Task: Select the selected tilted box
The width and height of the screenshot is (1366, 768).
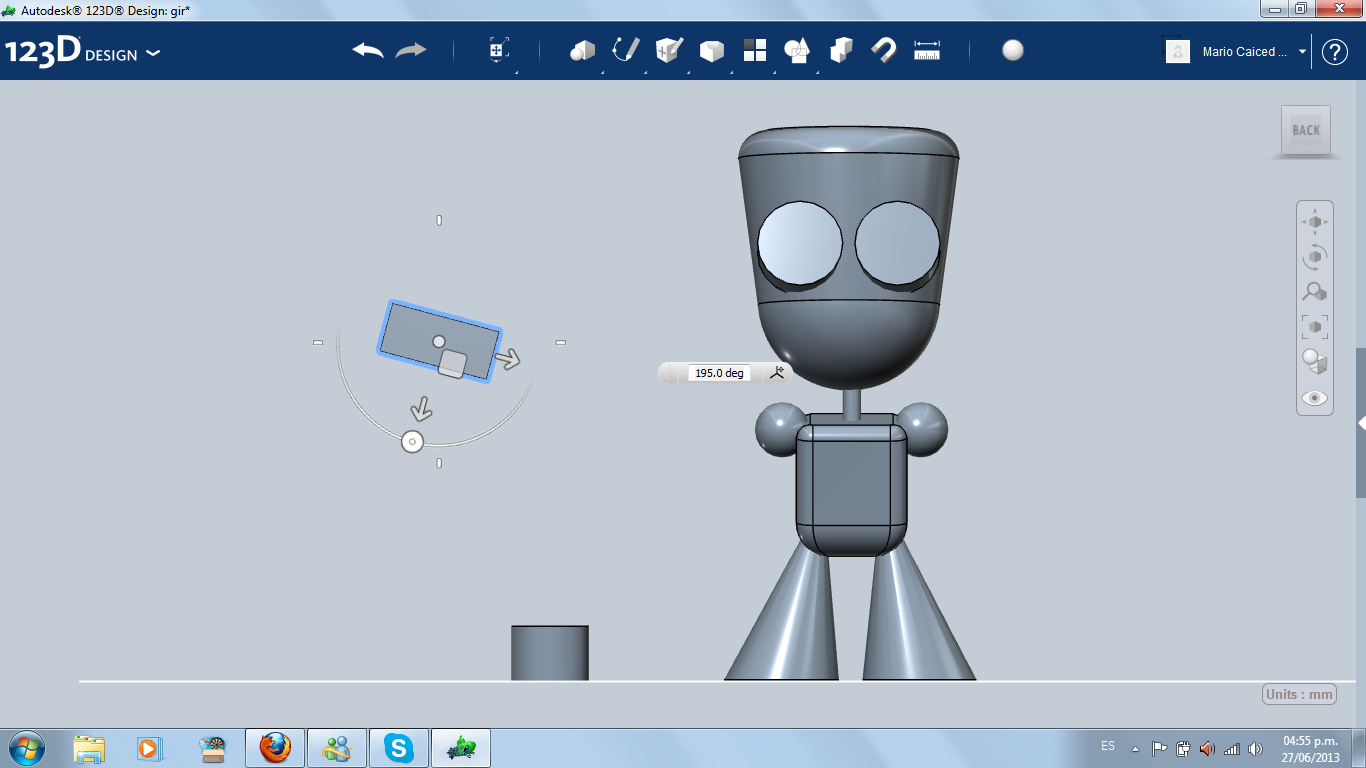Action: (x=440, y=342)
